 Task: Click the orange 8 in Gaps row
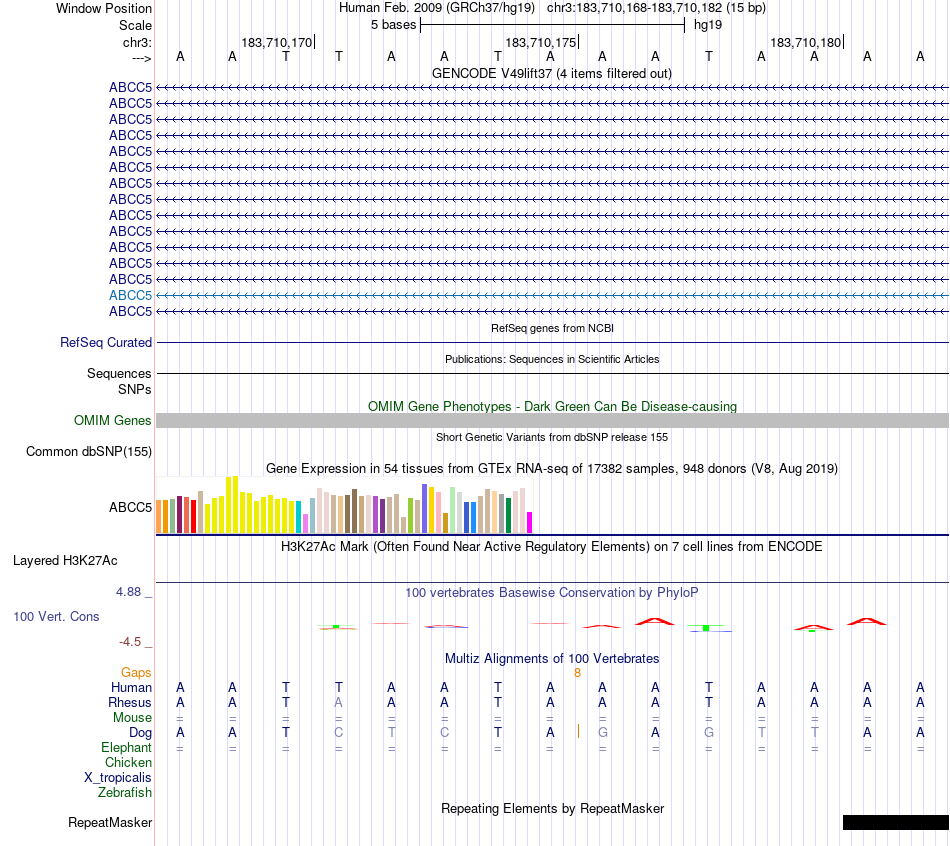tap(577, 673)
